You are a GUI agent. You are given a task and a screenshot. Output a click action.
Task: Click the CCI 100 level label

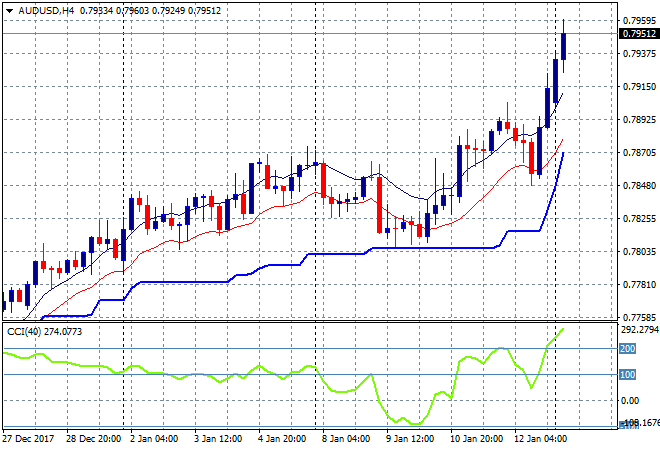point(627,375)
